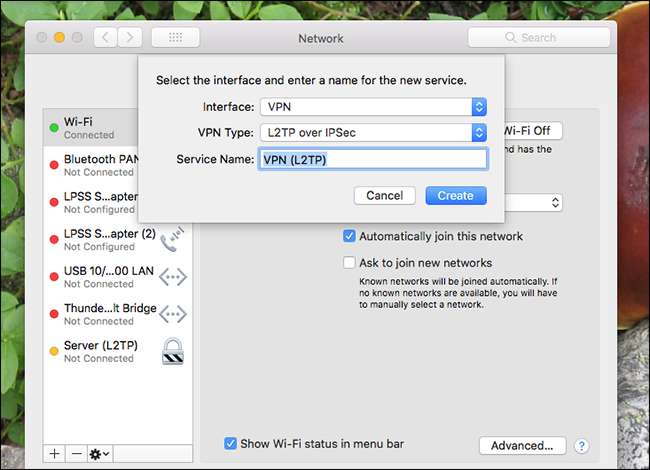Click the search magnifier icon
Image resolution: width=650 pixels, height=470 pixels.
(510, 38)
